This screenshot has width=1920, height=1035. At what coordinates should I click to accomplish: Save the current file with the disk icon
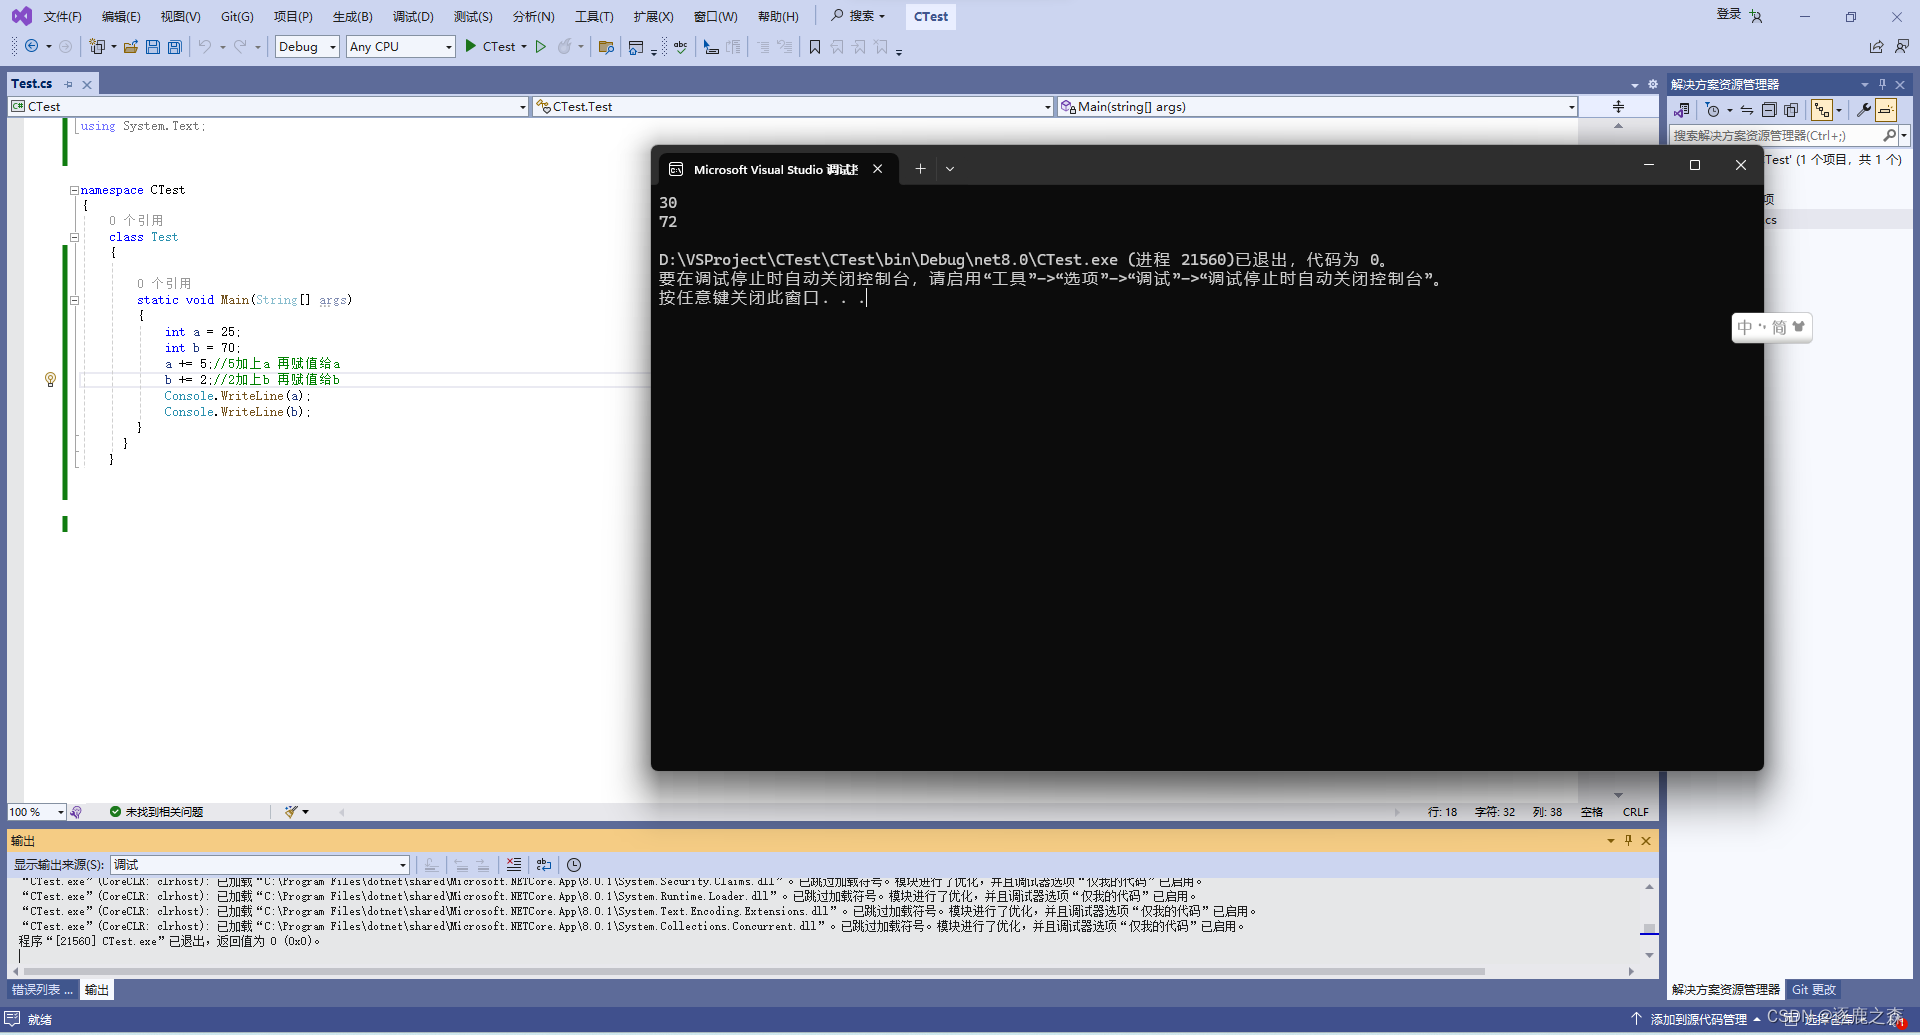153,46
